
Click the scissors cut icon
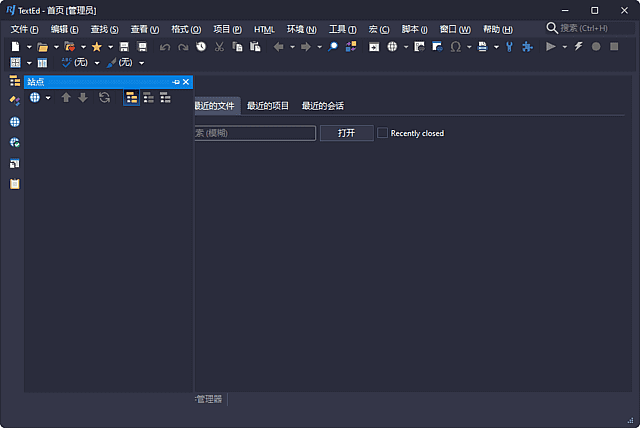point(219,46)
